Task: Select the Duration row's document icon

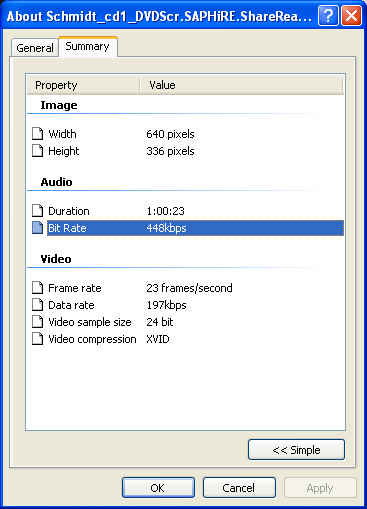Action: coord(38,211)
